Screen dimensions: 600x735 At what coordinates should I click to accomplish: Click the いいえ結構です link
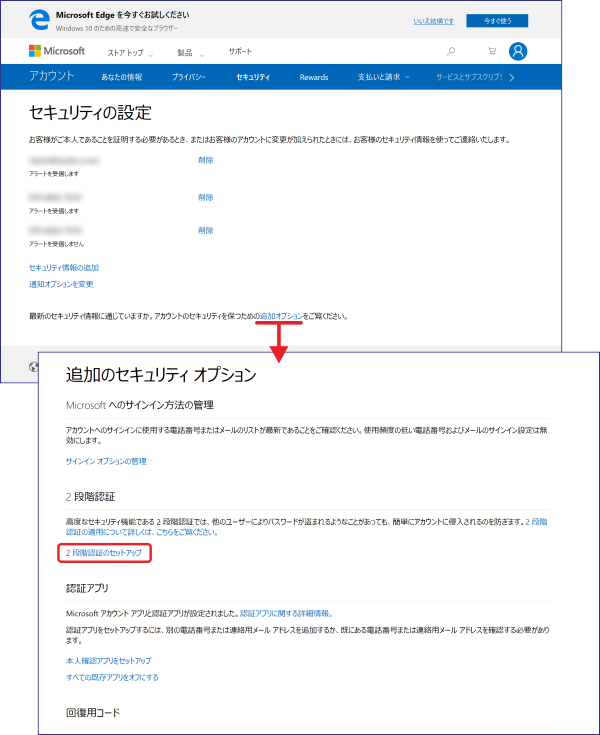coord(434,21)
